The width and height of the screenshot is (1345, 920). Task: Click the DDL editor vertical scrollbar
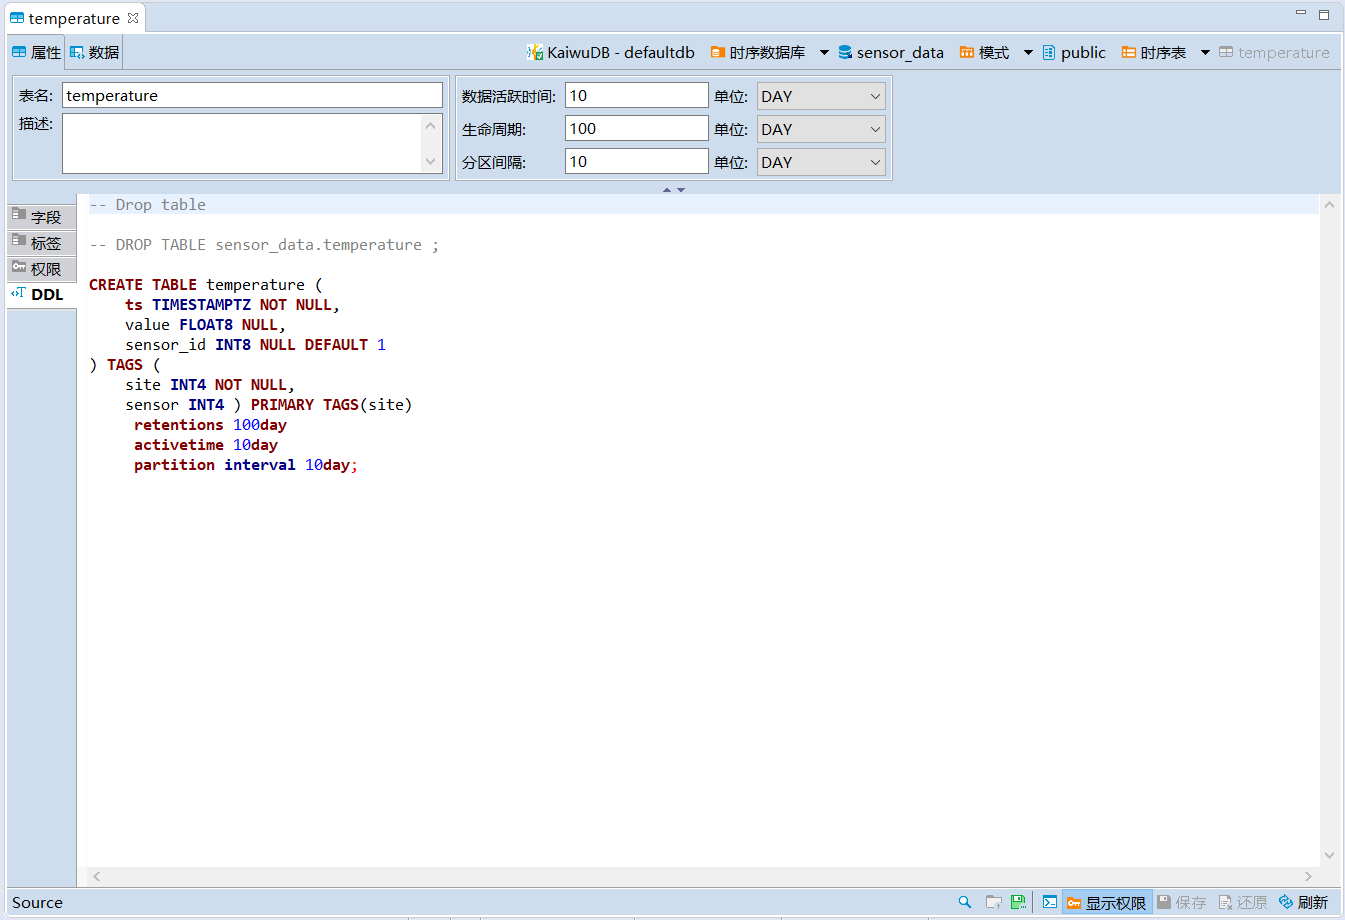(1329, 530)
